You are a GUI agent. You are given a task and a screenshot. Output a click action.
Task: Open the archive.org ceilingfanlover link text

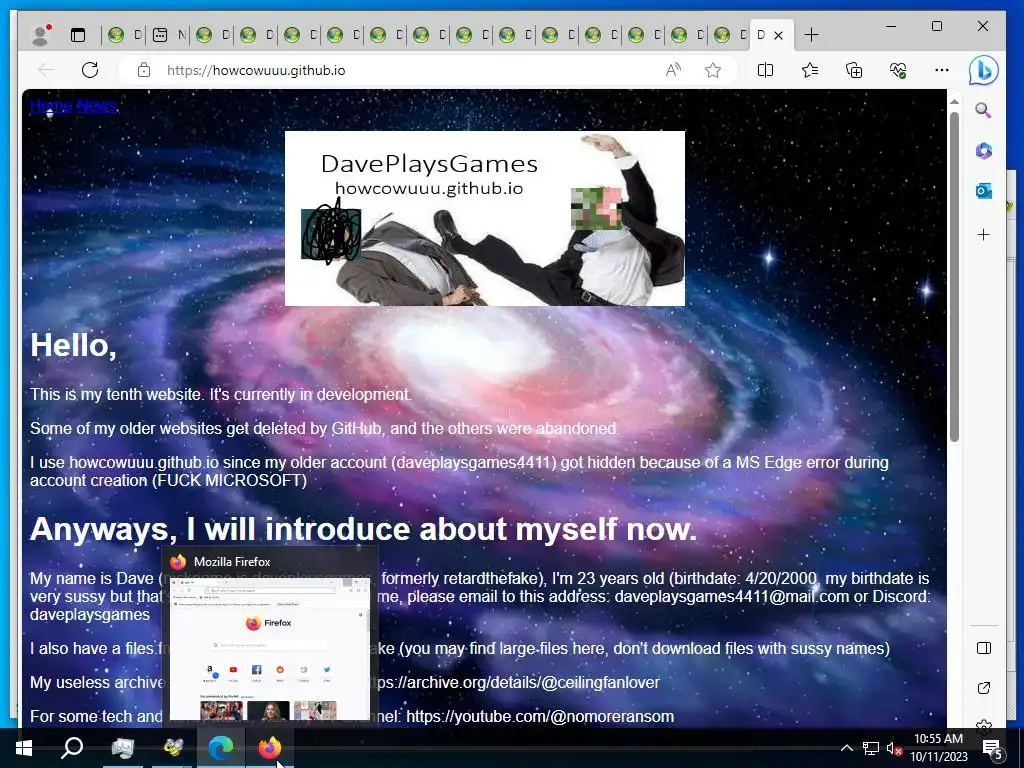[514, 682]
